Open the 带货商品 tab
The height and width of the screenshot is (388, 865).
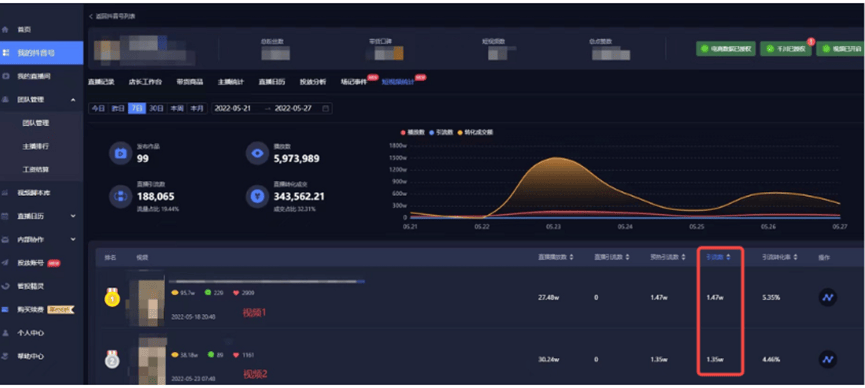tap(190, 82)
